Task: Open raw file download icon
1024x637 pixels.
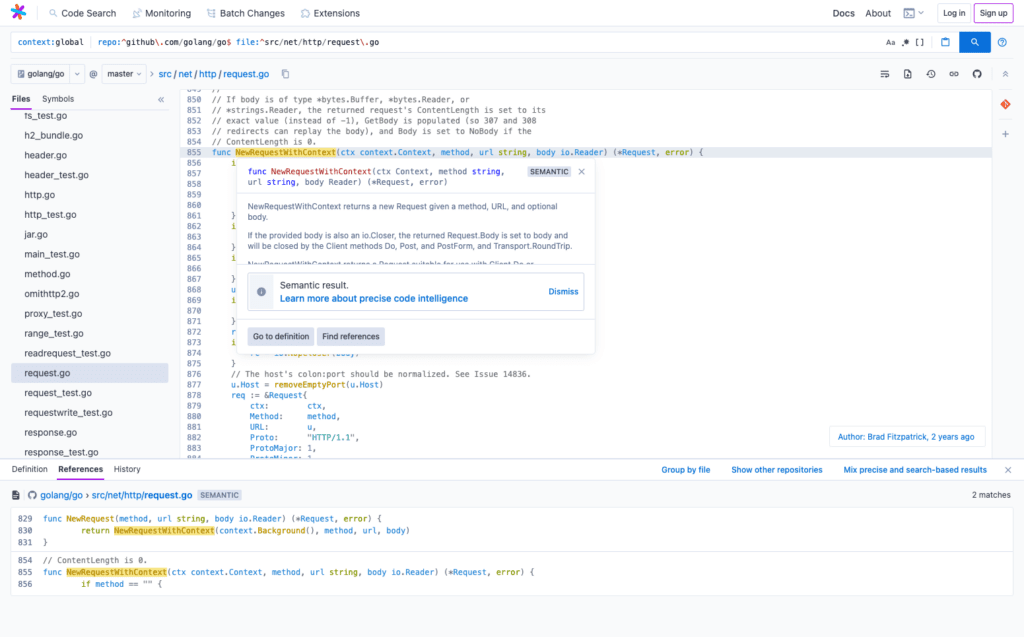Action: pyautogui.click(x=907, y=74)
